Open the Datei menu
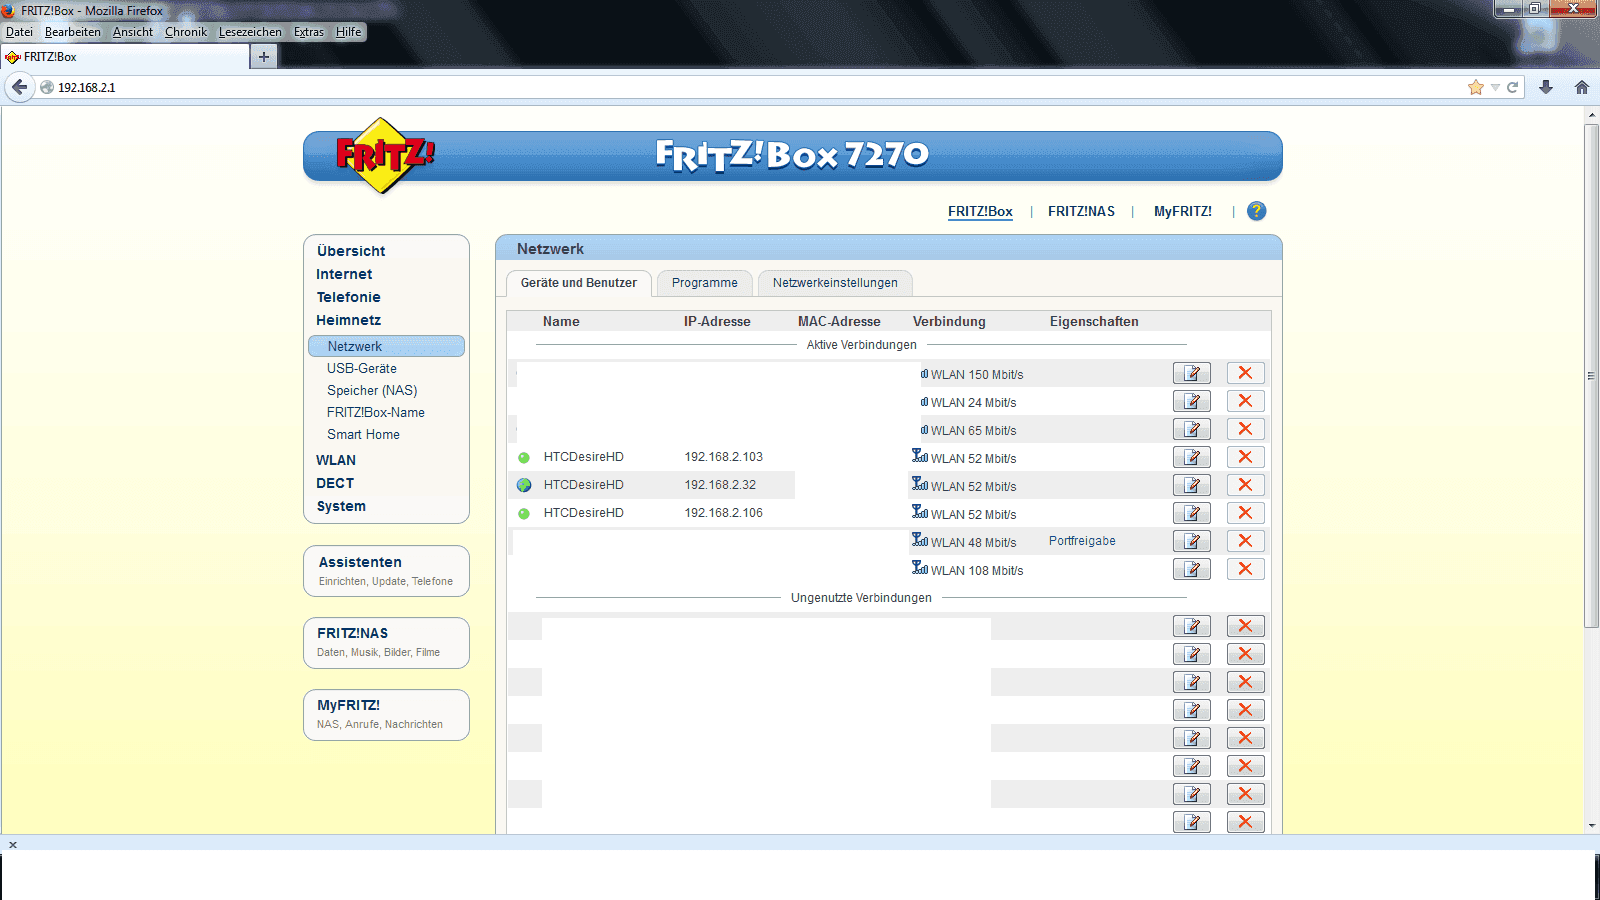This screenshot has height=900, width=1600. [x=19, y=32]
